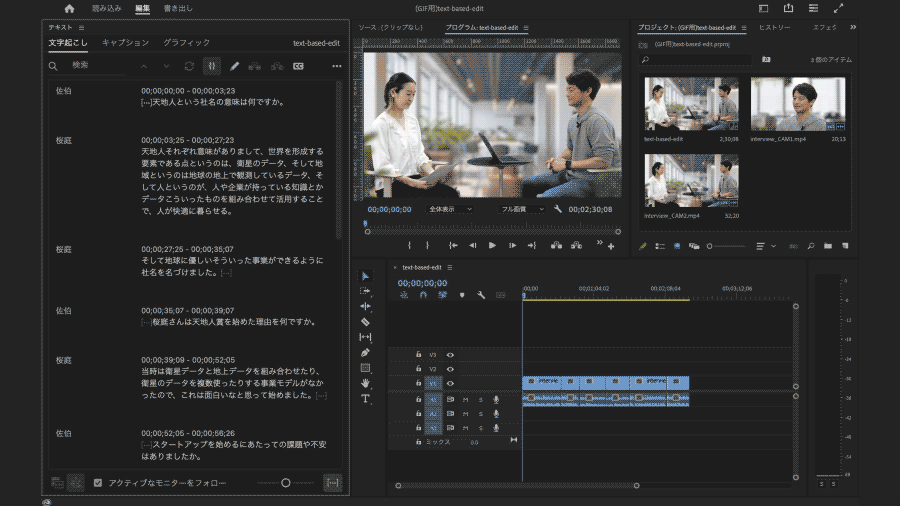Toggle visibility eye of track V2
Screen dimensions: 900x506
(x=450, y=369)
